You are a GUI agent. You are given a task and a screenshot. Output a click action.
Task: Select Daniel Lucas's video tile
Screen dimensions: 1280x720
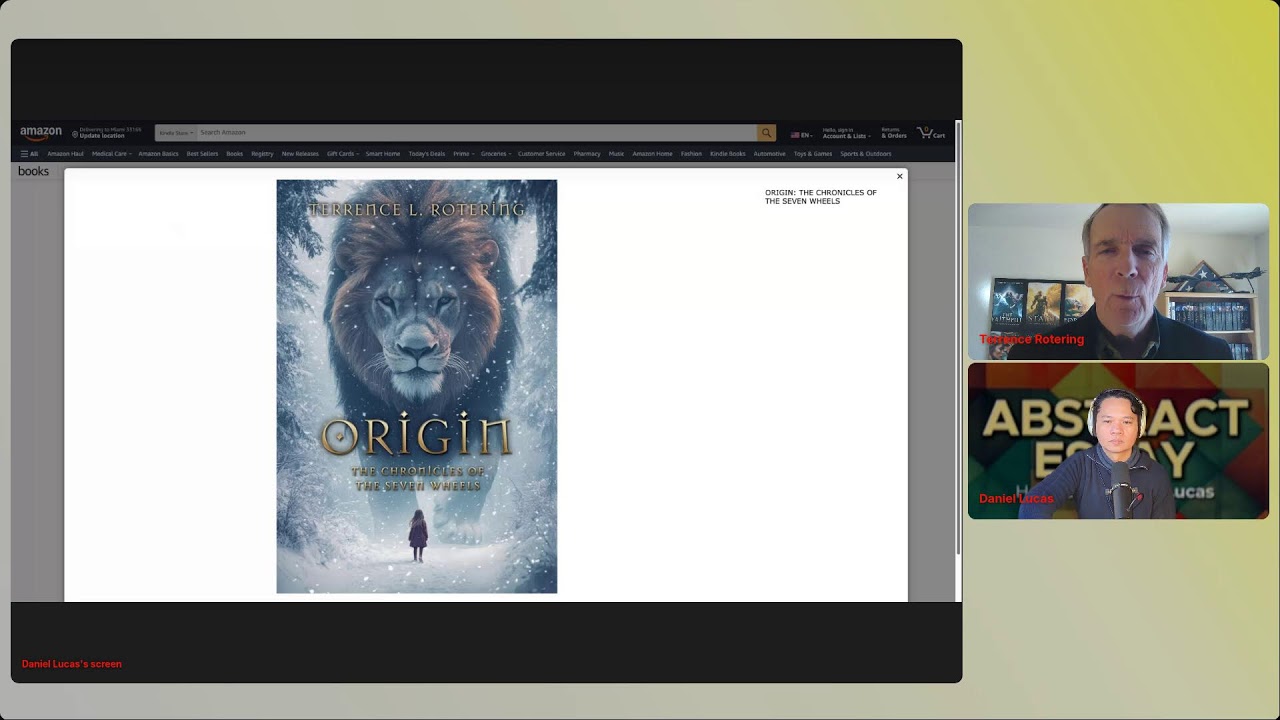click(x=1118, y=441)
